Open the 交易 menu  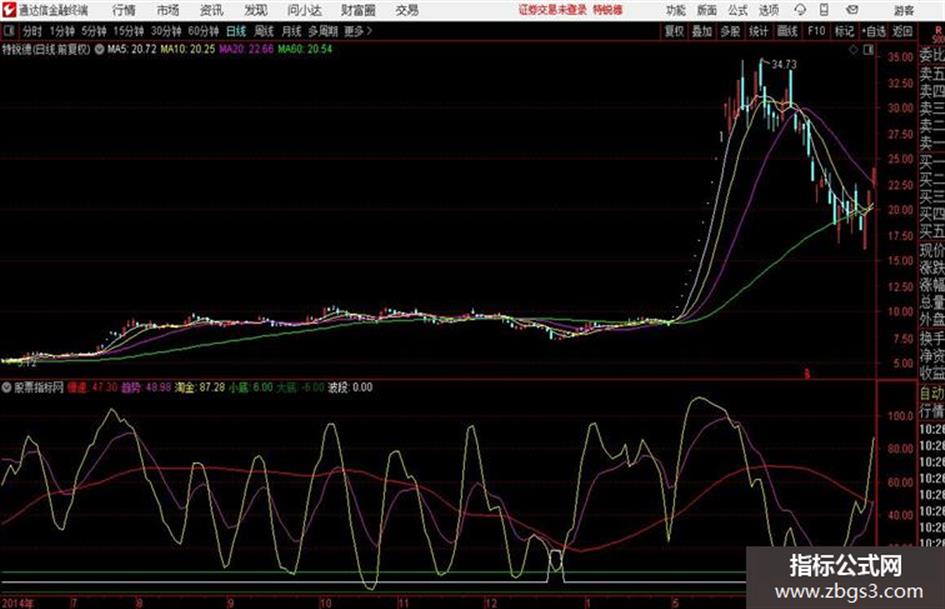click(x=407, y=10)
